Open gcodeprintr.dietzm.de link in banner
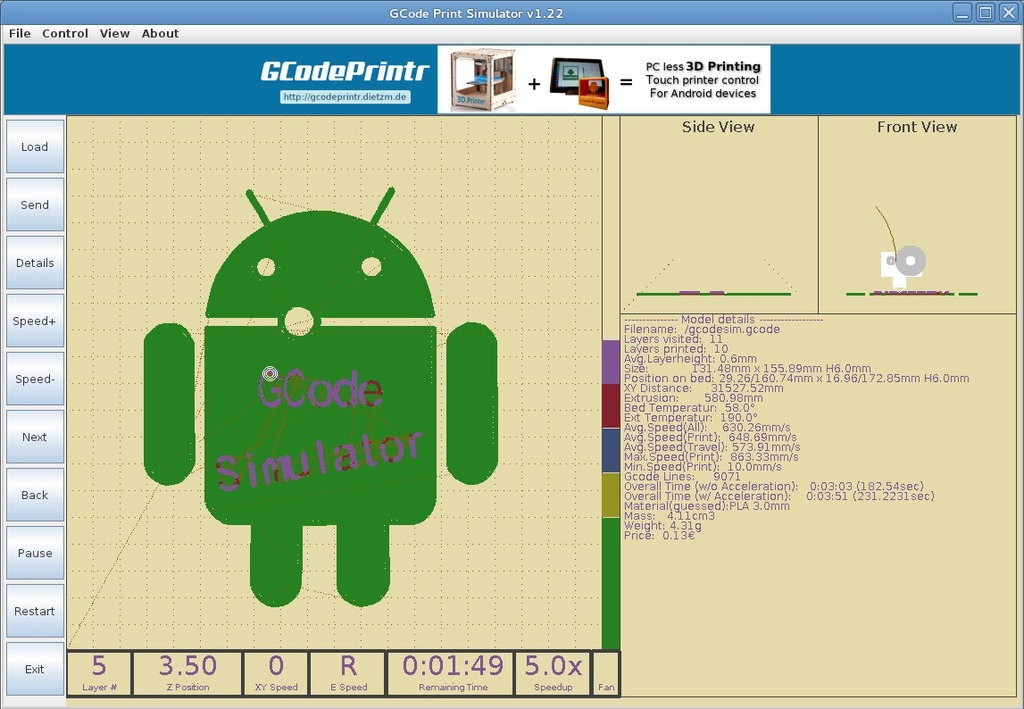1024x709 pixels. [x=345, y=97]
